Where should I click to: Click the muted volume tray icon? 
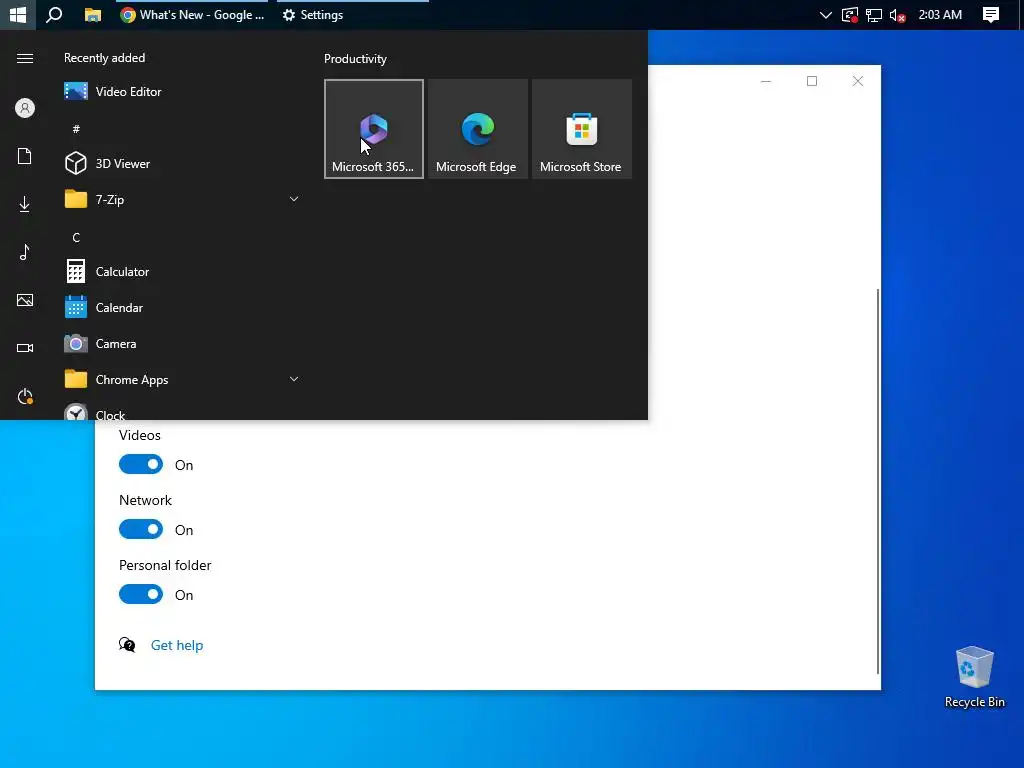898,14
